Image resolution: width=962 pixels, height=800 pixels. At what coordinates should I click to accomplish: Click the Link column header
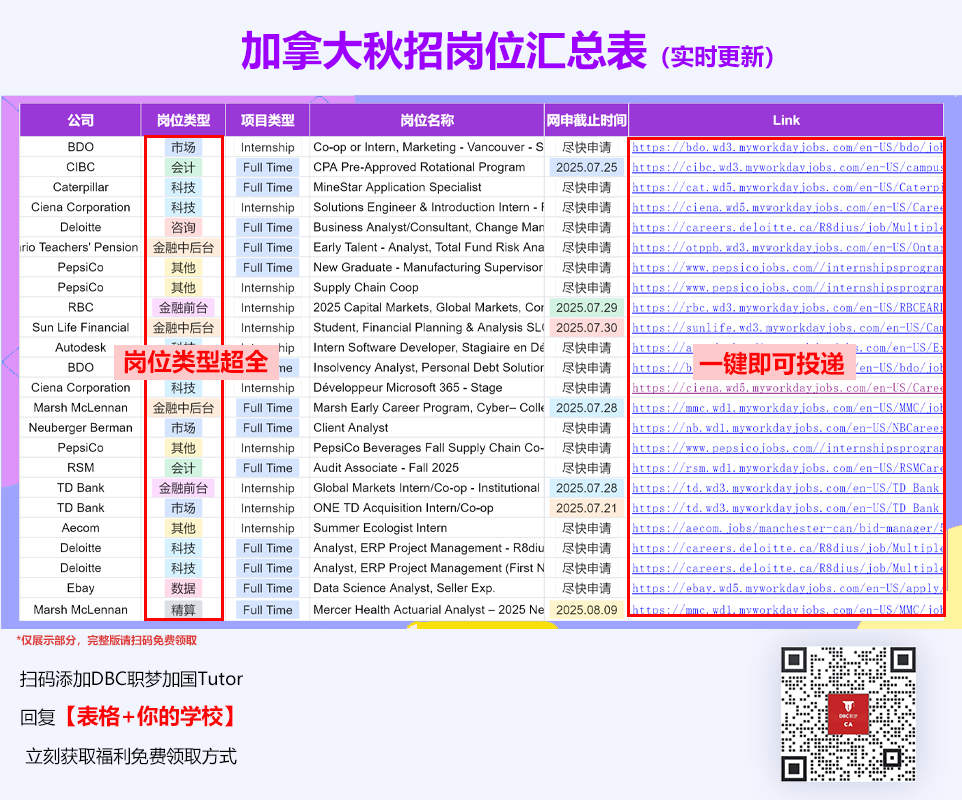786,120
